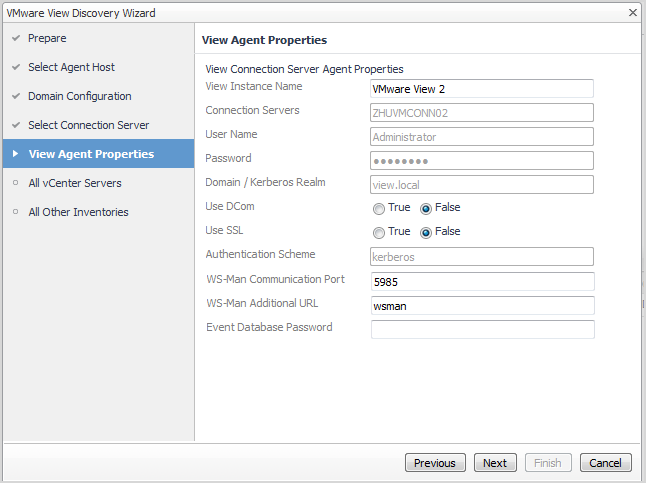Select True for Use DCom
The height and width of the screenshot is (483, 646).
click(379, 209)
